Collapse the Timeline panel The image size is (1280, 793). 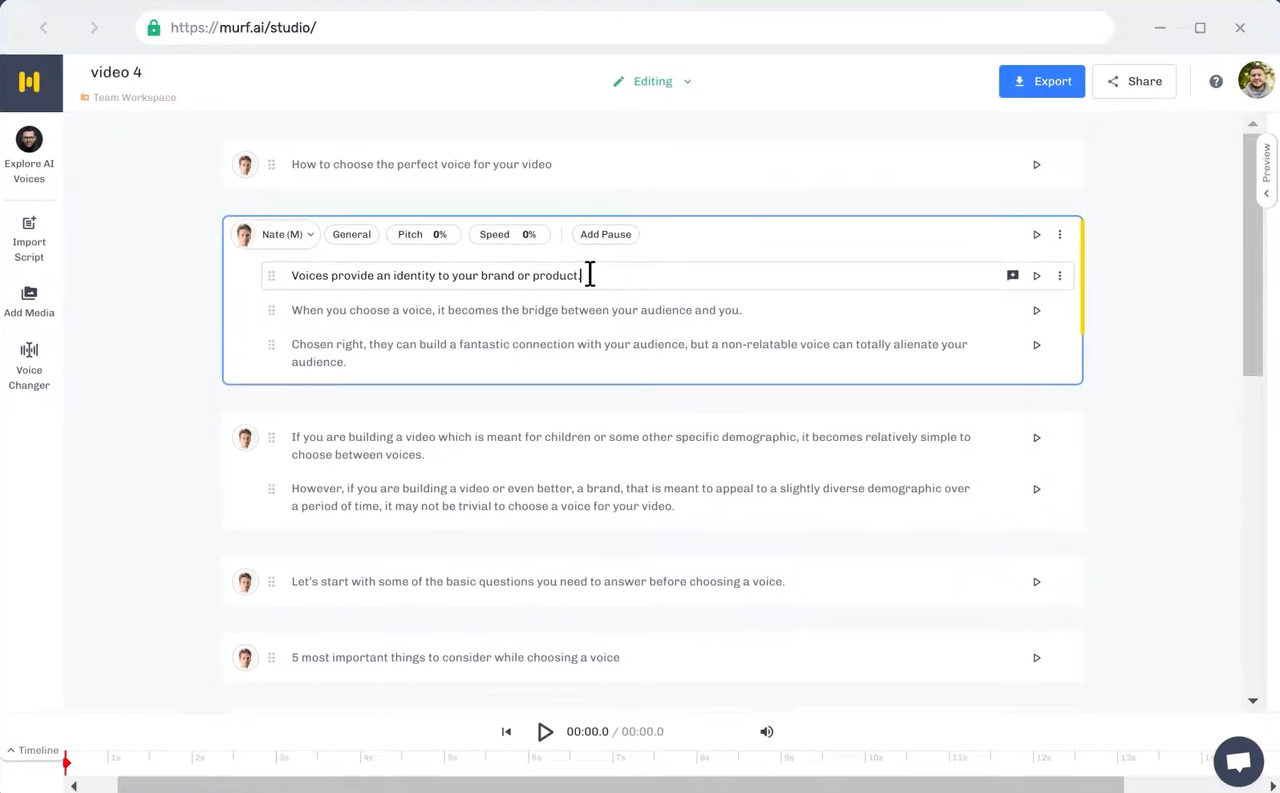33,751
